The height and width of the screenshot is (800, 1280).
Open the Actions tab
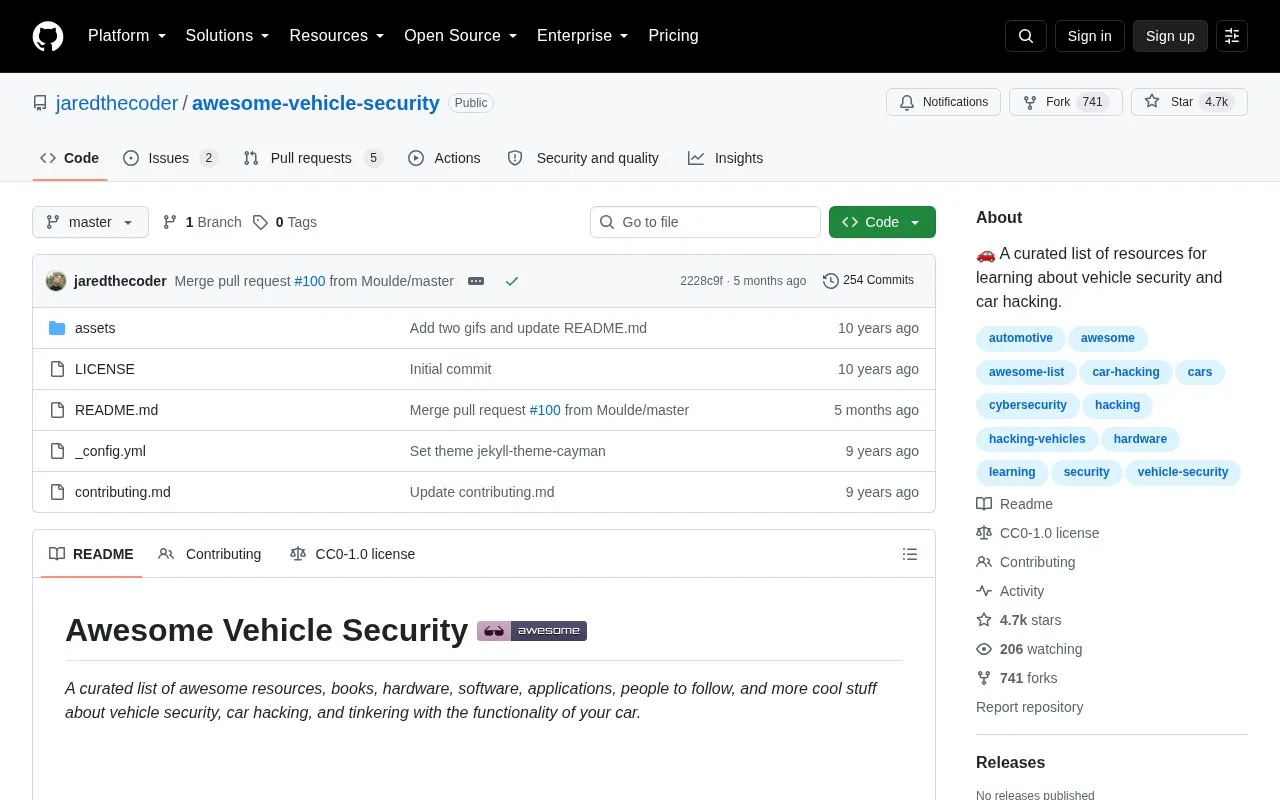(x=444, y=158)
